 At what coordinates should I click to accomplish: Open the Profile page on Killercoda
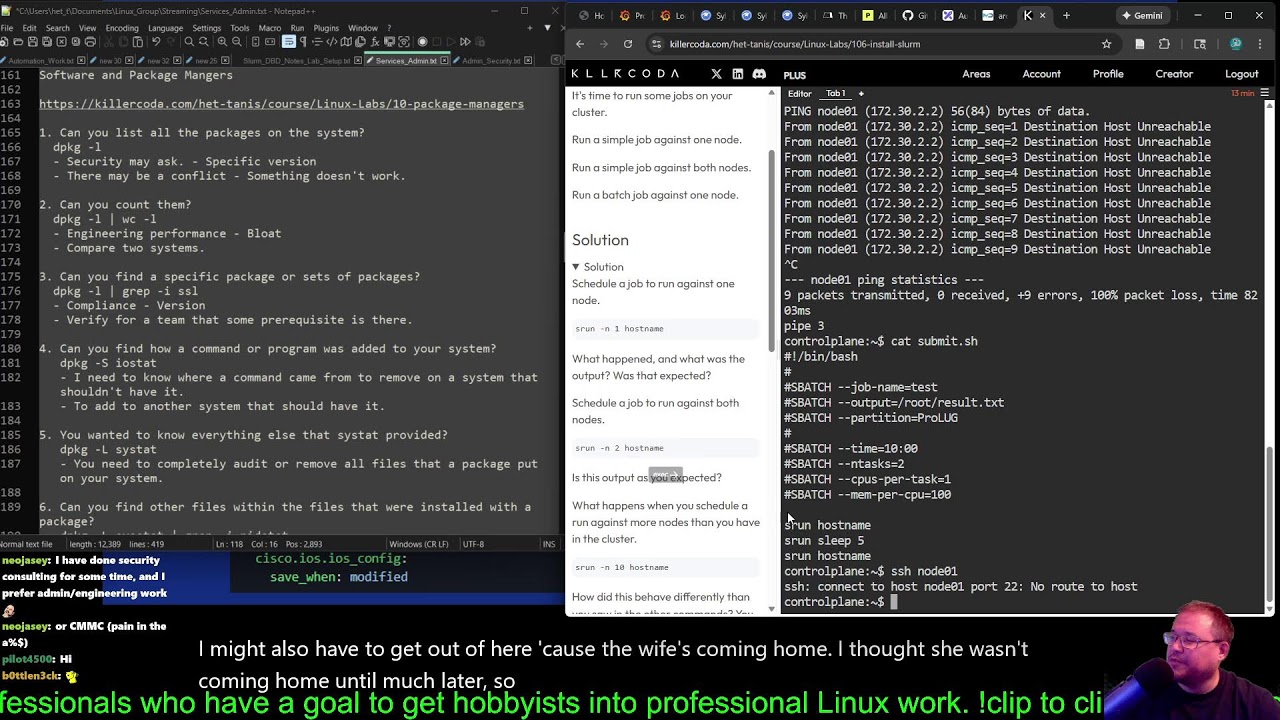(1108, 74)
